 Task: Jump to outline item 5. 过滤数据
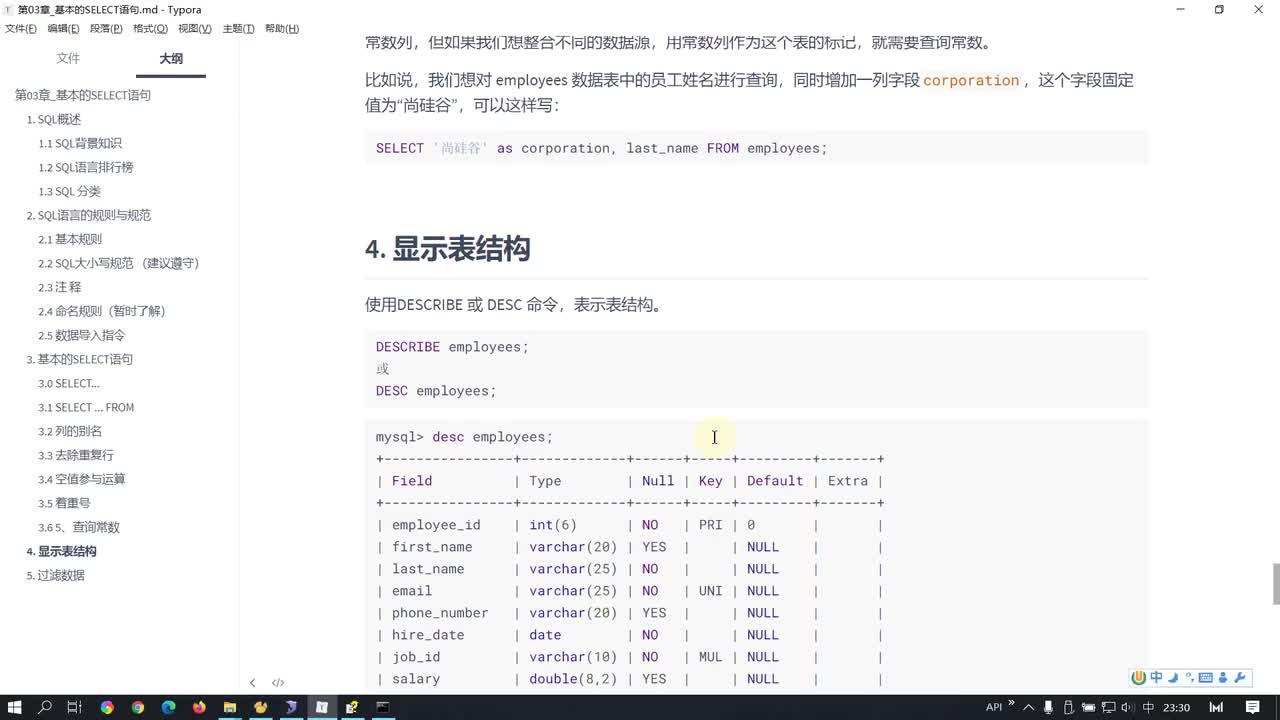[56, 575]
